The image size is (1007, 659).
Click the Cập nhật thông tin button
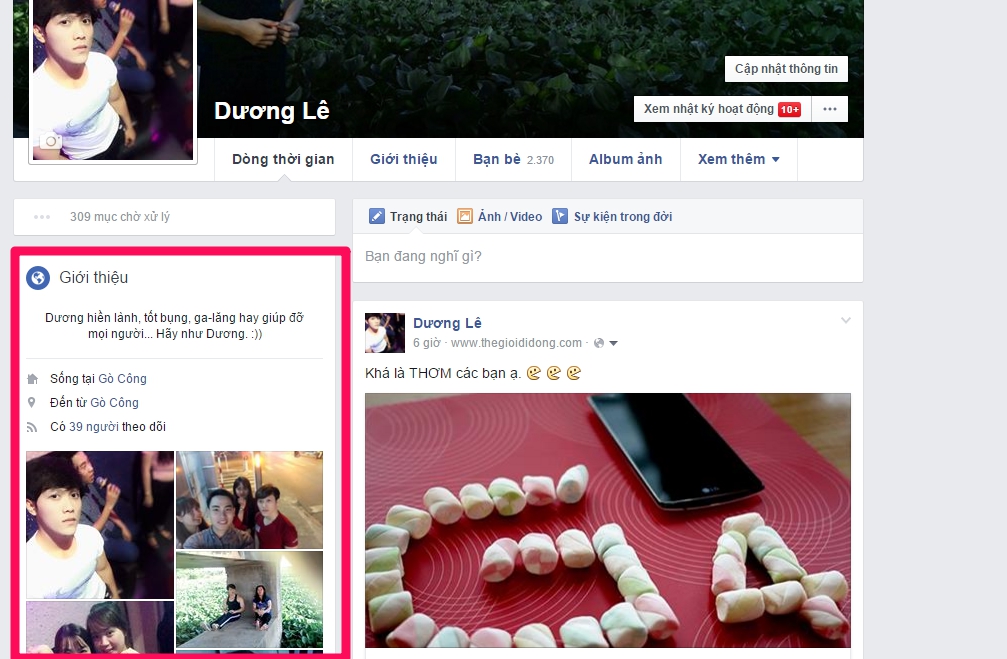[785, 68]
